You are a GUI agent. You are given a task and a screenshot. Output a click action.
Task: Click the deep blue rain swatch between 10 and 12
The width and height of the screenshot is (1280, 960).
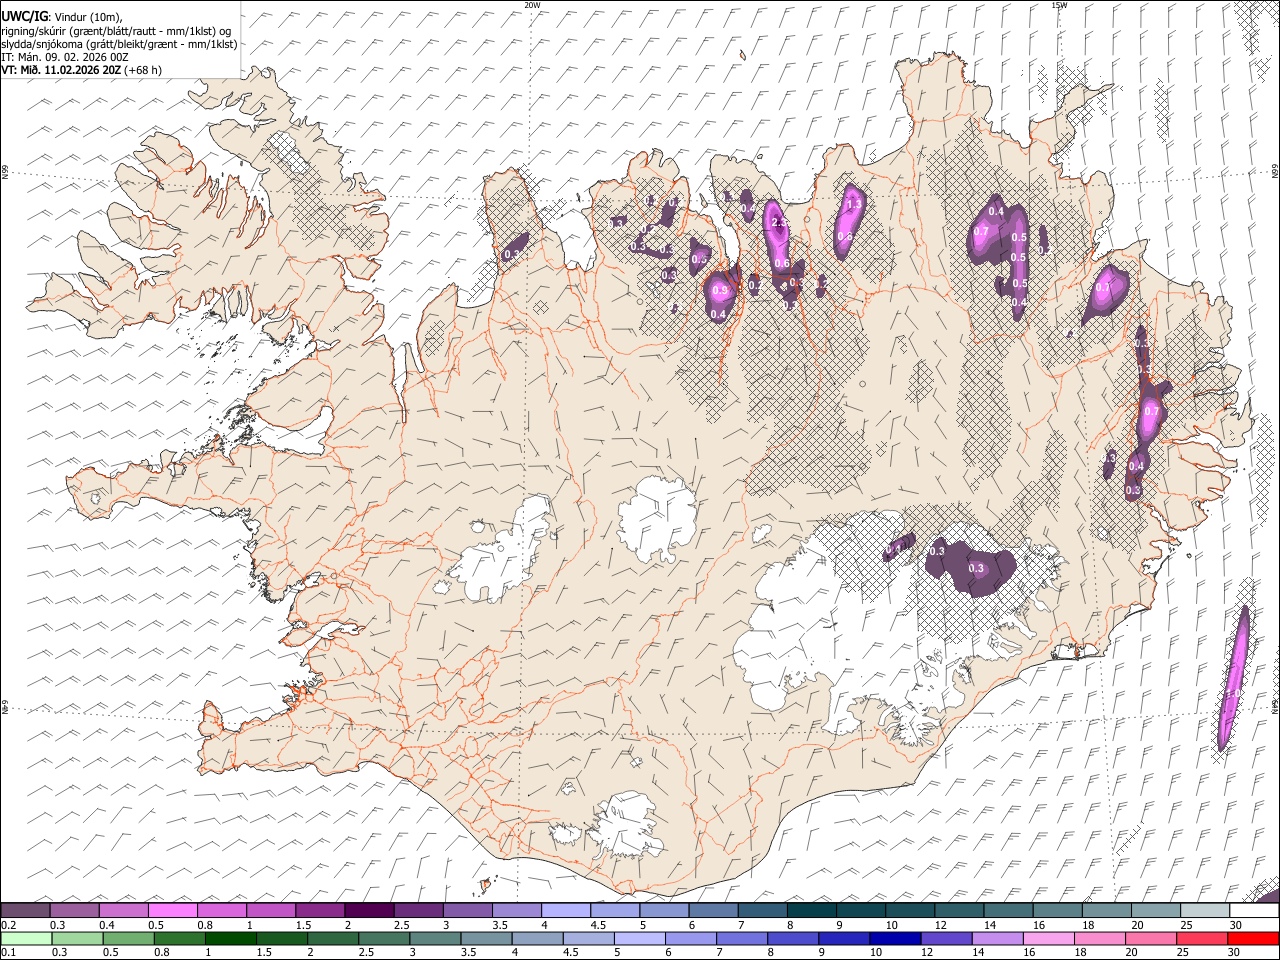point(895,938)
